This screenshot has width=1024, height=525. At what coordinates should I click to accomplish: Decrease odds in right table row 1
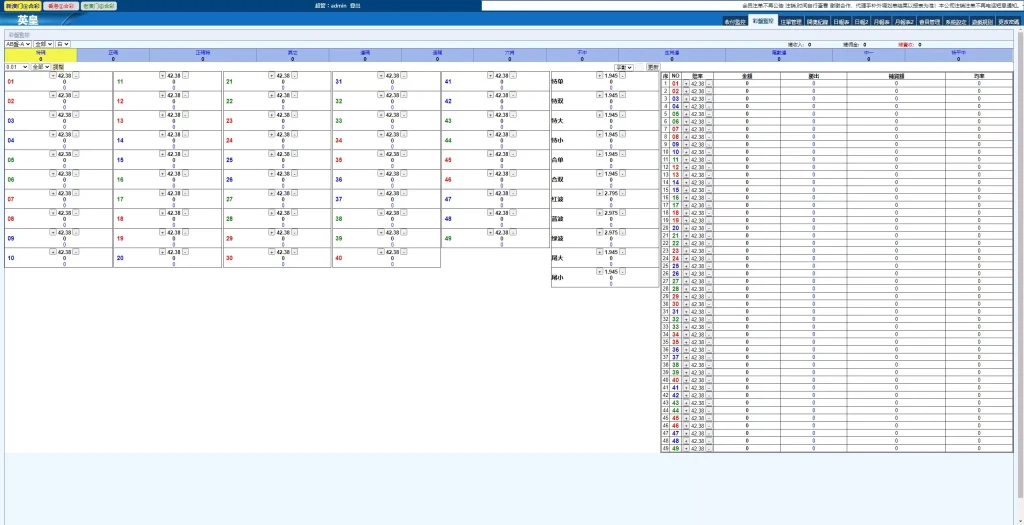point(709,84)
